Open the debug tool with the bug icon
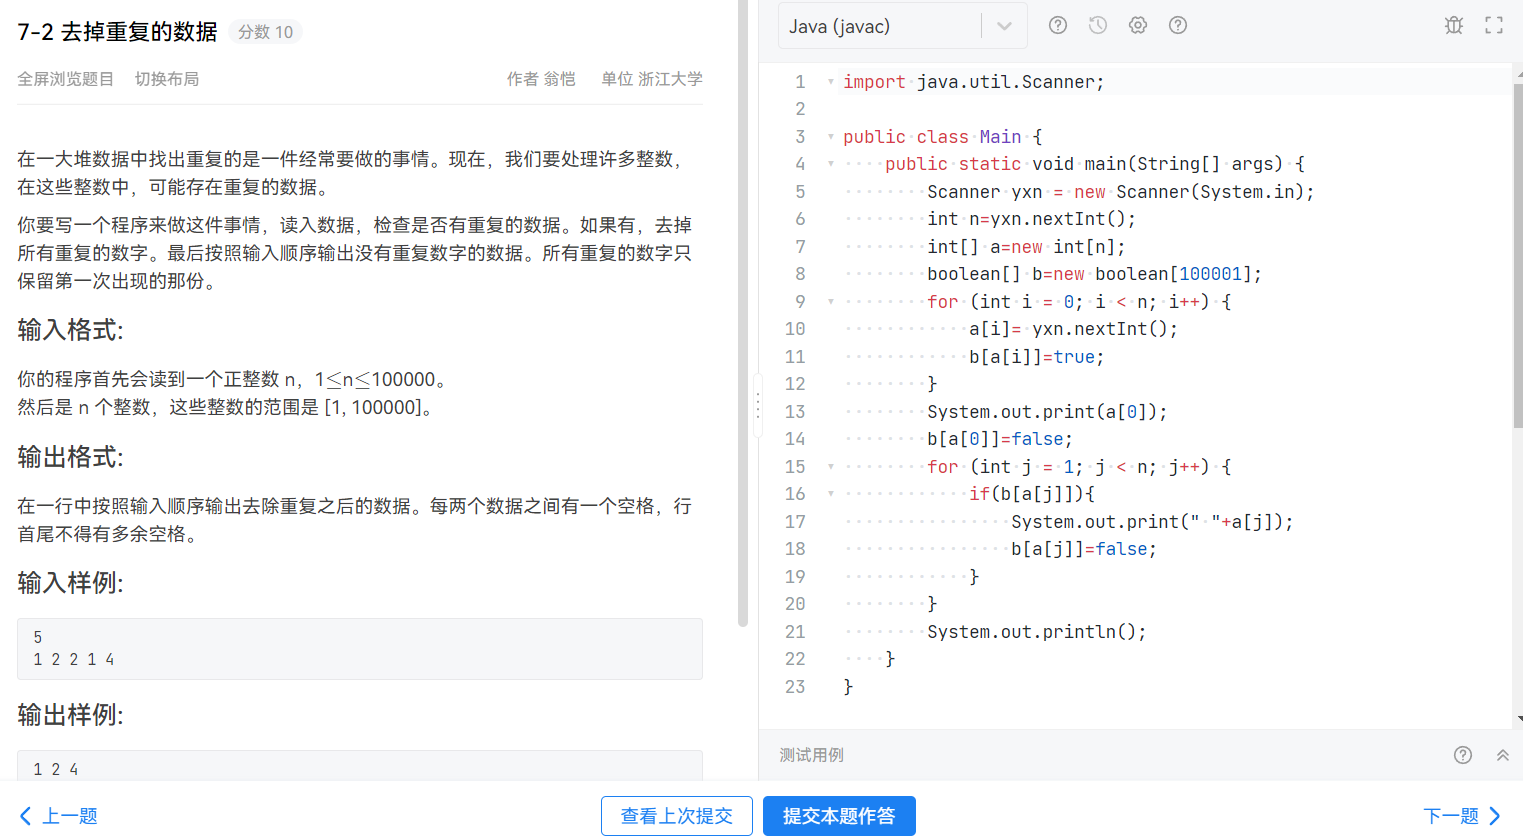The width and height of the screenshot is (1523, 840). [1454, 26]
